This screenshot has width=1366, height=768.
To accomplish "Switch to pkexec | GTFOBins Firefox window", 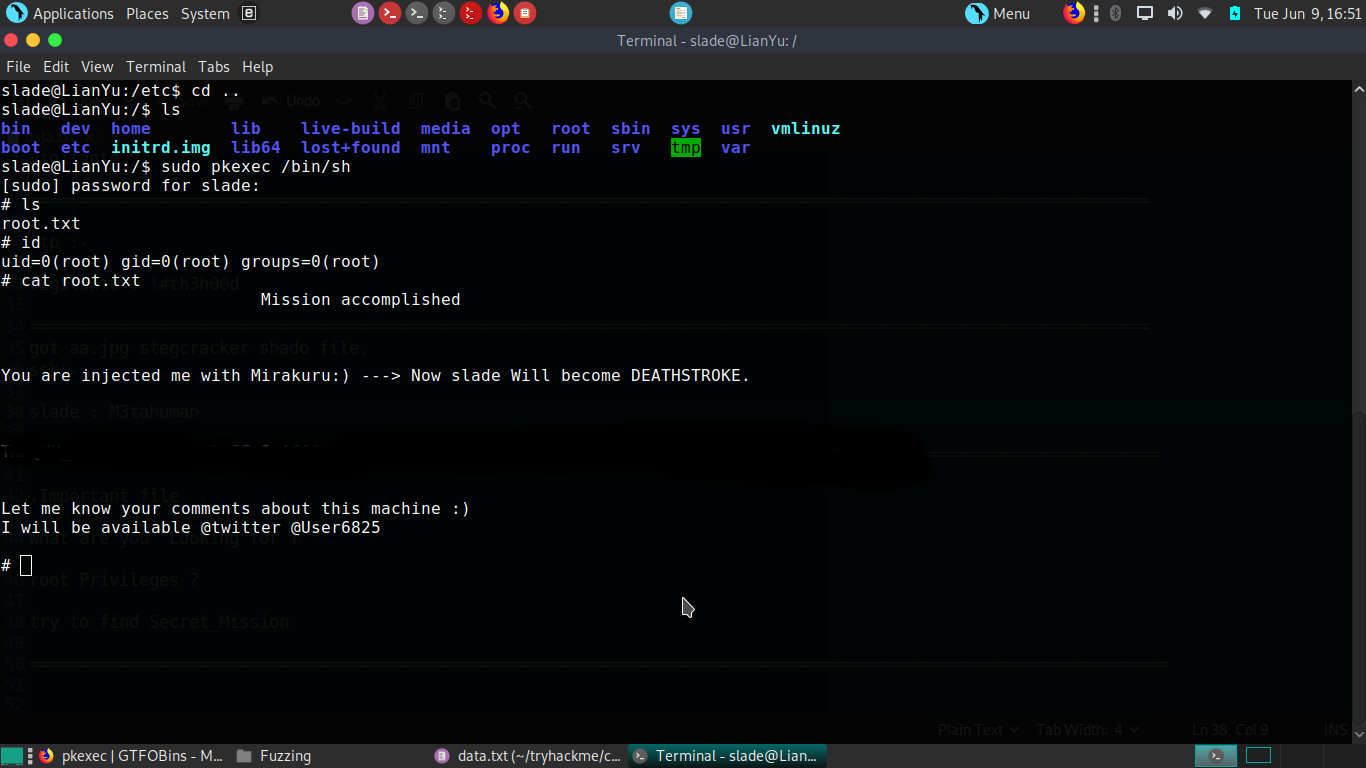I will (131, 756).
